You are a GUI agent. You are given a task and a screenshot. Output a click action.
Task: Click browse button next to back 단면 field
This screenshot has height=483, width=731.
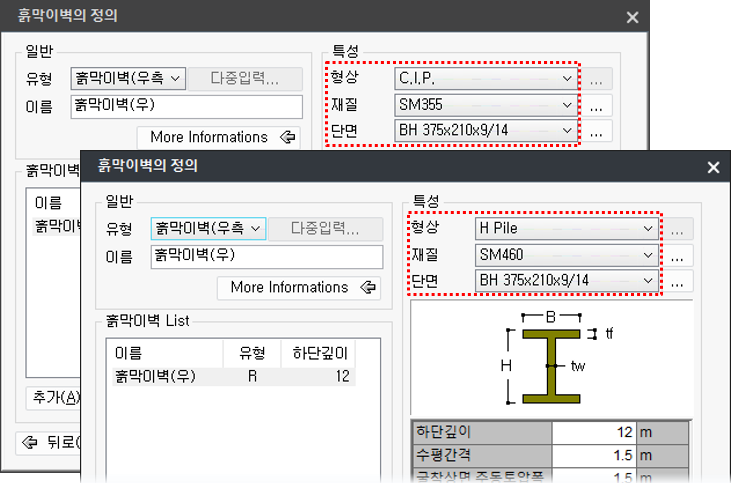[599, 131]
